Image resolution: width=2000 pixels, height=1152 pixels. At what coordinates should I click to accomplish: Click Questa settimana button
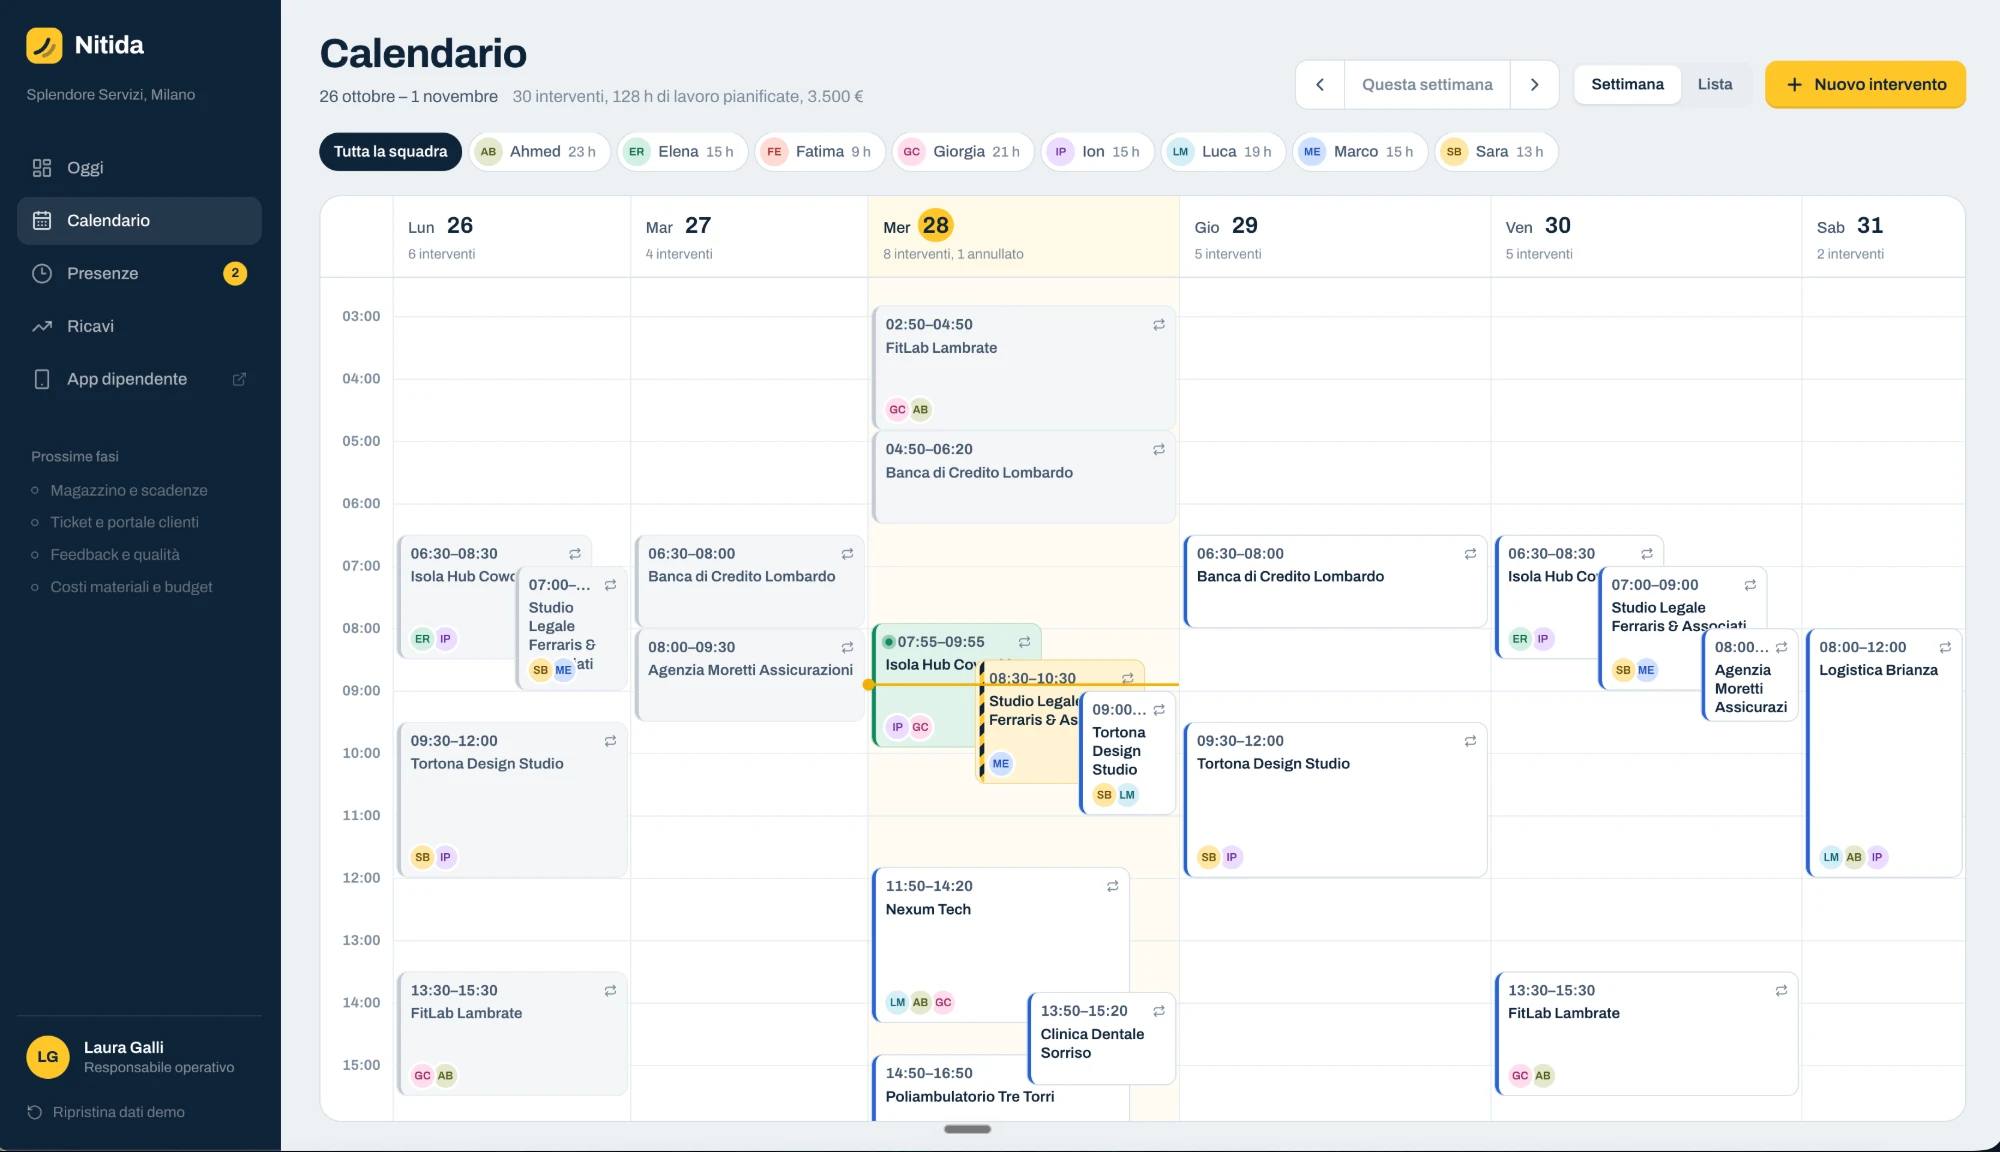click(x=1427, y=85)
